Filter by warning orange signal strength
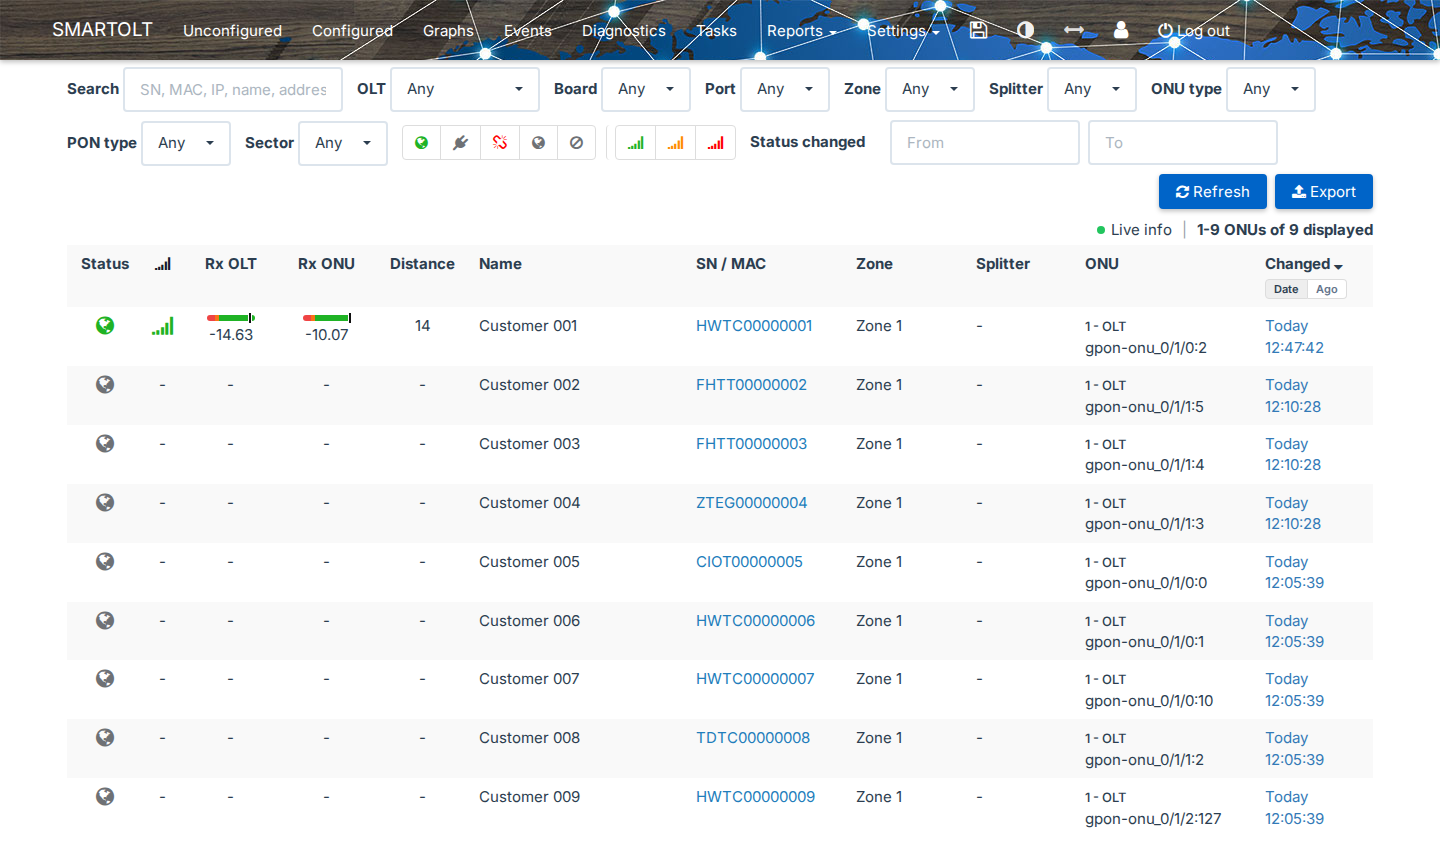1440x852 pixels. 676,143
